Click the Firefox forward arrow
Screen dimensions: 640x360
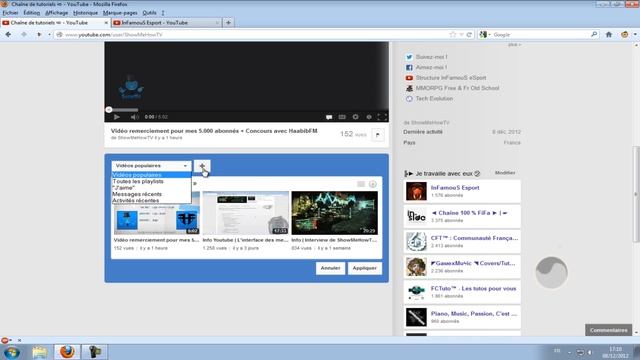[24, 35]
